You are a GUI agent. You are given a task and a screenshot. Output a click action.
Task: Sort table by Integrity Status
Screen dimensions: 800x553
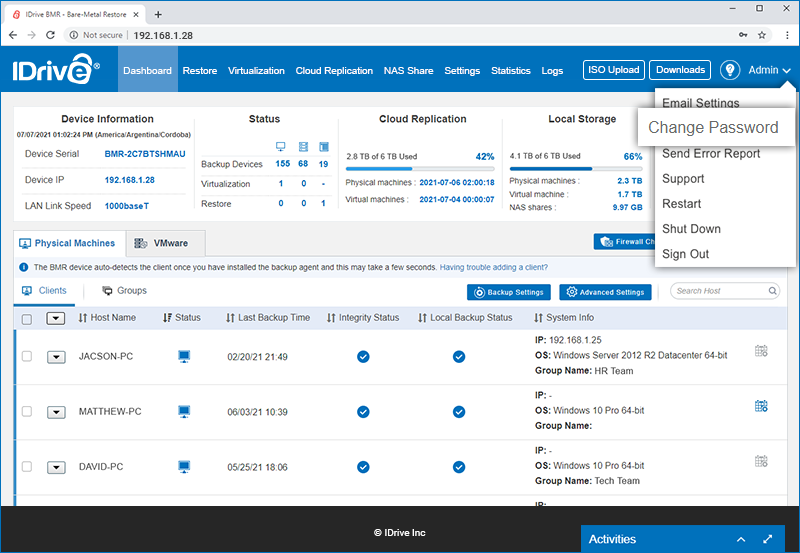(363, 317)
